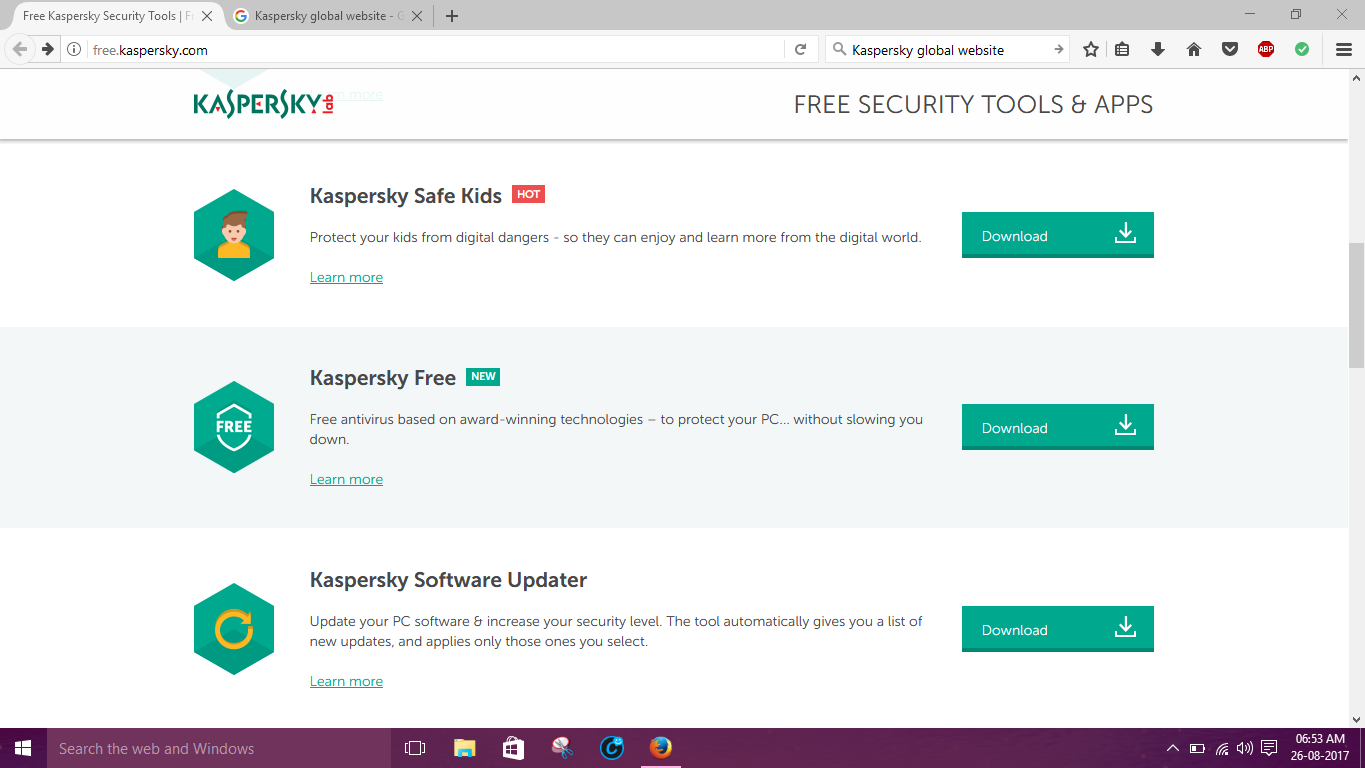Open the blue C app on the taskbar
Image resolution: width=1365 pixels, height=768 pixels.
click(611, 748)
